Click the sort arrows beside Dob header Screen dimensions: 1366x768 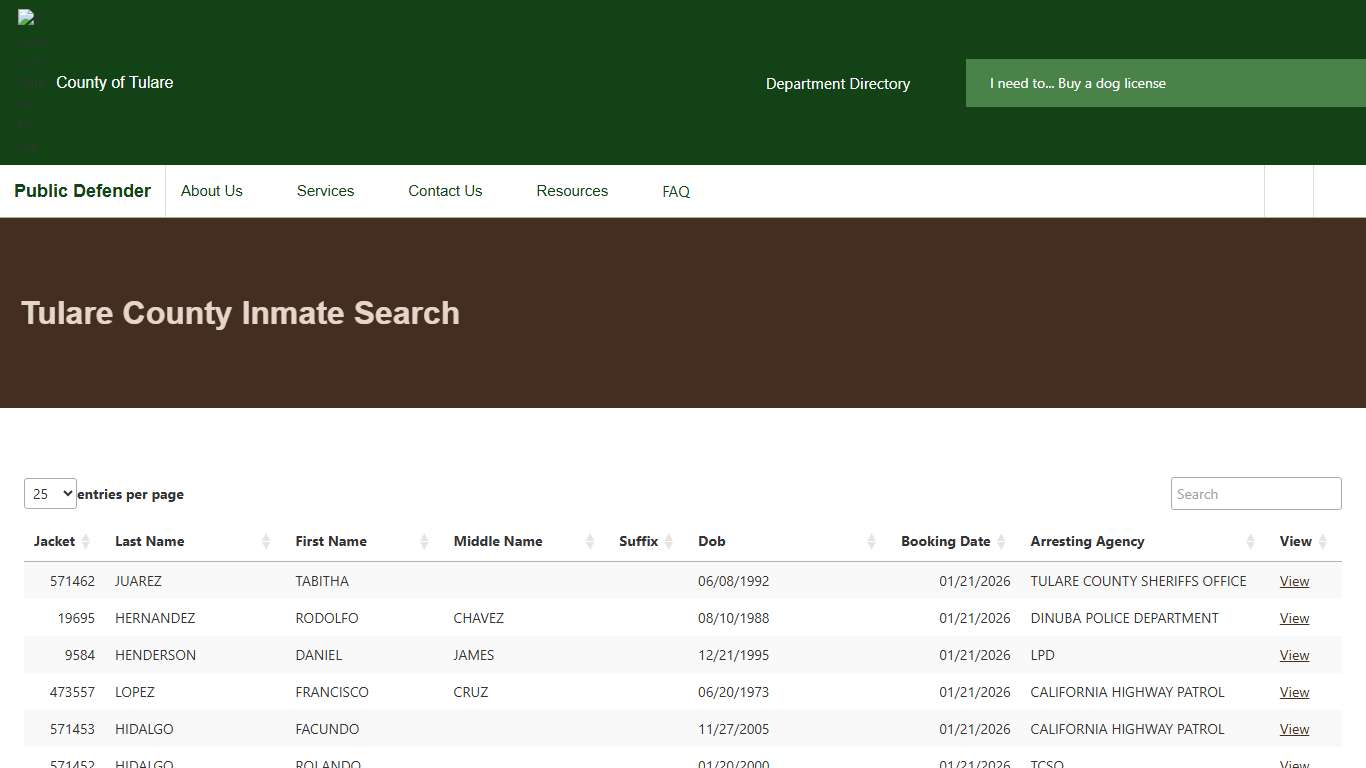point(872,541)
